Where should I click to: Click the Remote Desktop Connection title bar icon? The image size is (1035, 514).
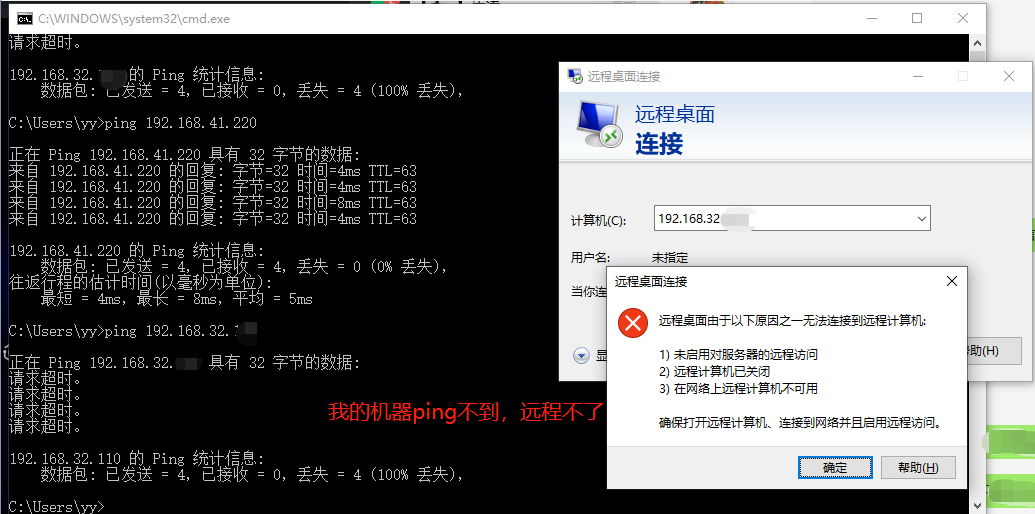tap(575, 76)
